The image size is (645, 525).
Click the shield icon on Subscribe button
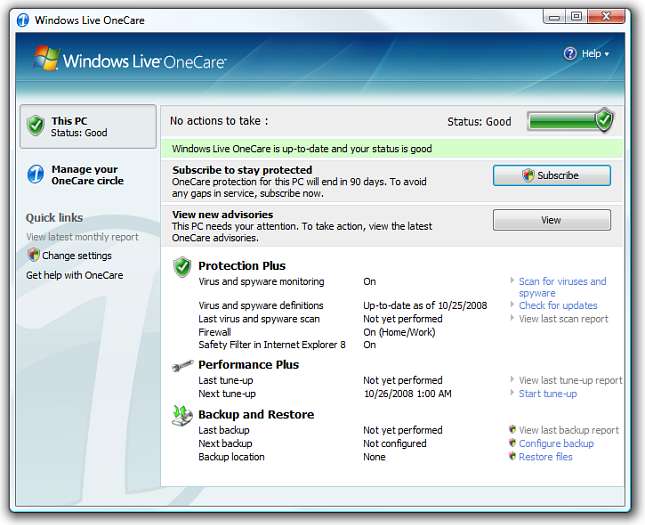pos(528,175)
